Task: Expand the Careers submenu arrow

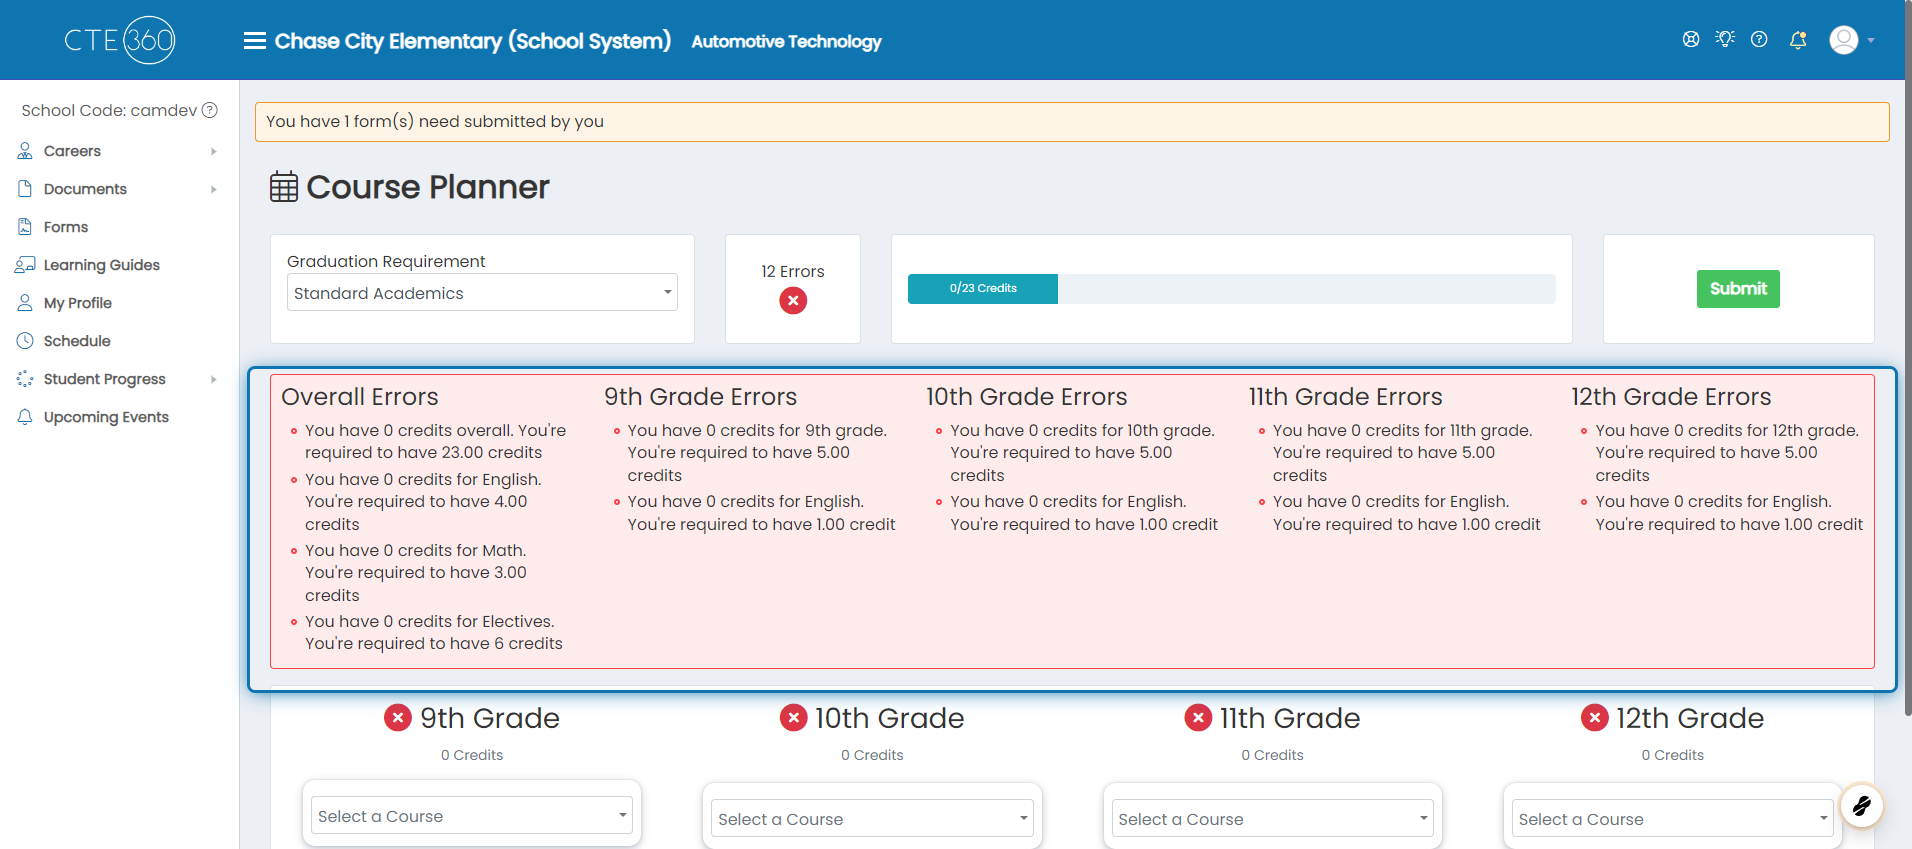Action: pyautogui.click(x=213, y=151)
